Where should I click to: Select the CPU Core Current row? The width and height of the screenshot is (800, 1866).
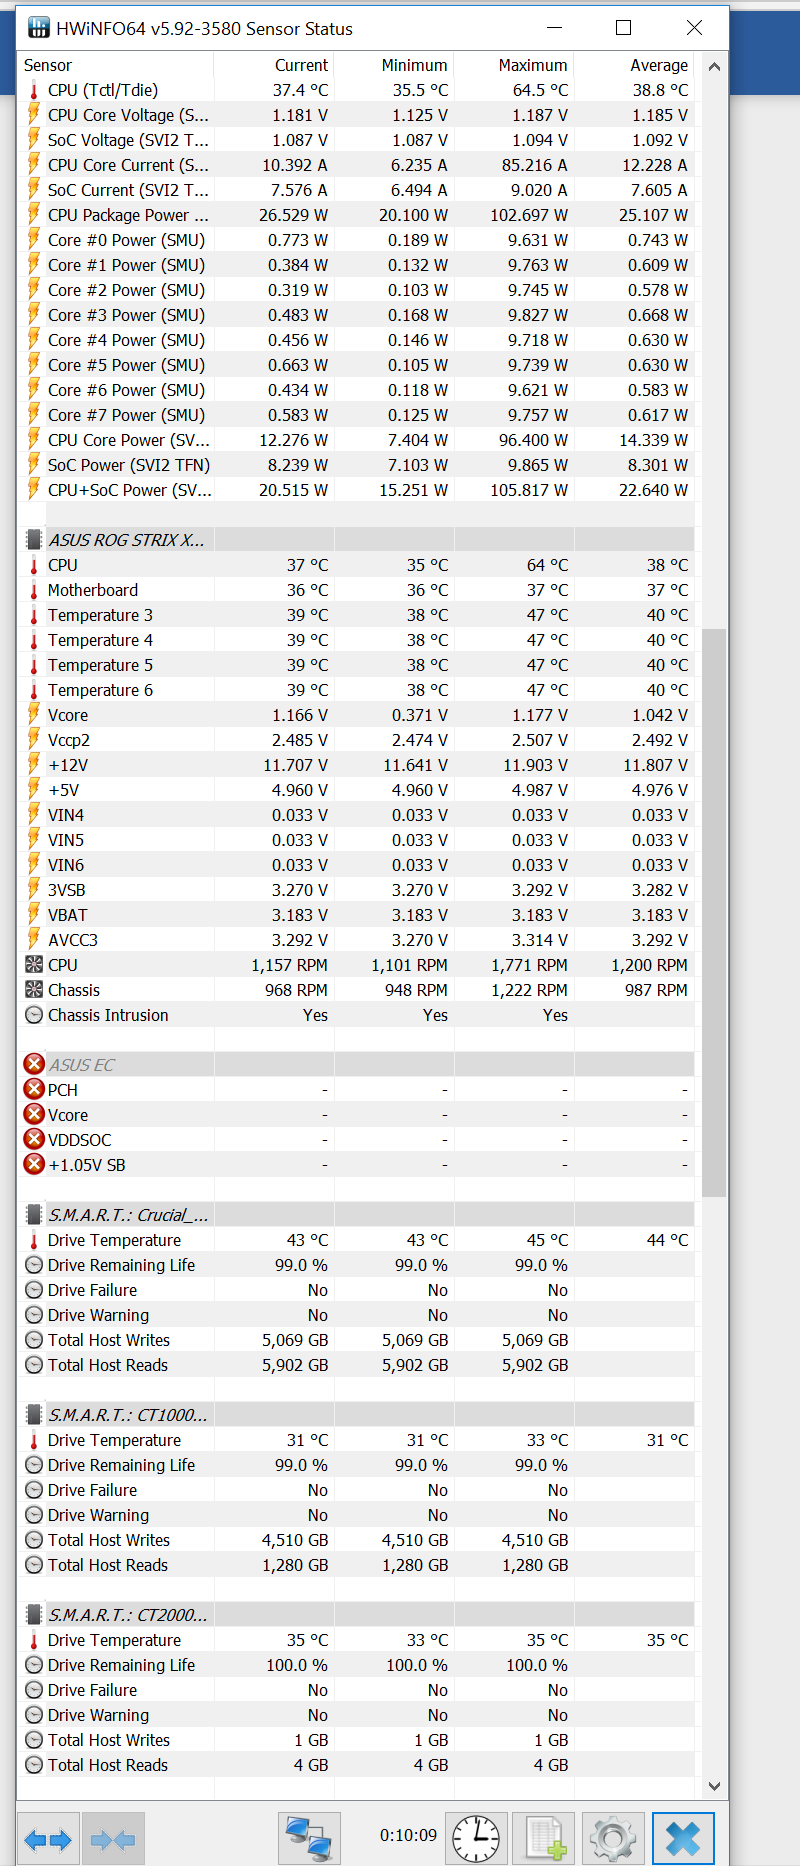[x=356, y=165]
